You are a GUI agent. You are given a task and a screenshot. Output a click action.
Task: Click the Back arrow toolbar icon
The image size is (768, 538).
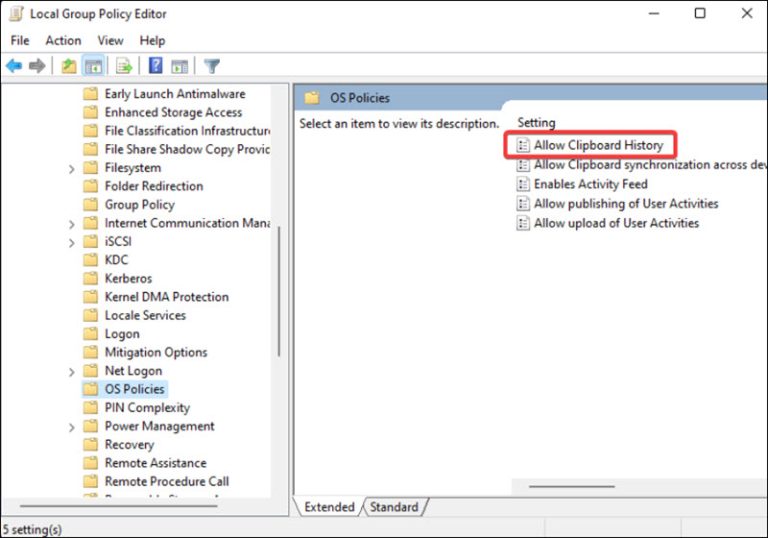14,66
